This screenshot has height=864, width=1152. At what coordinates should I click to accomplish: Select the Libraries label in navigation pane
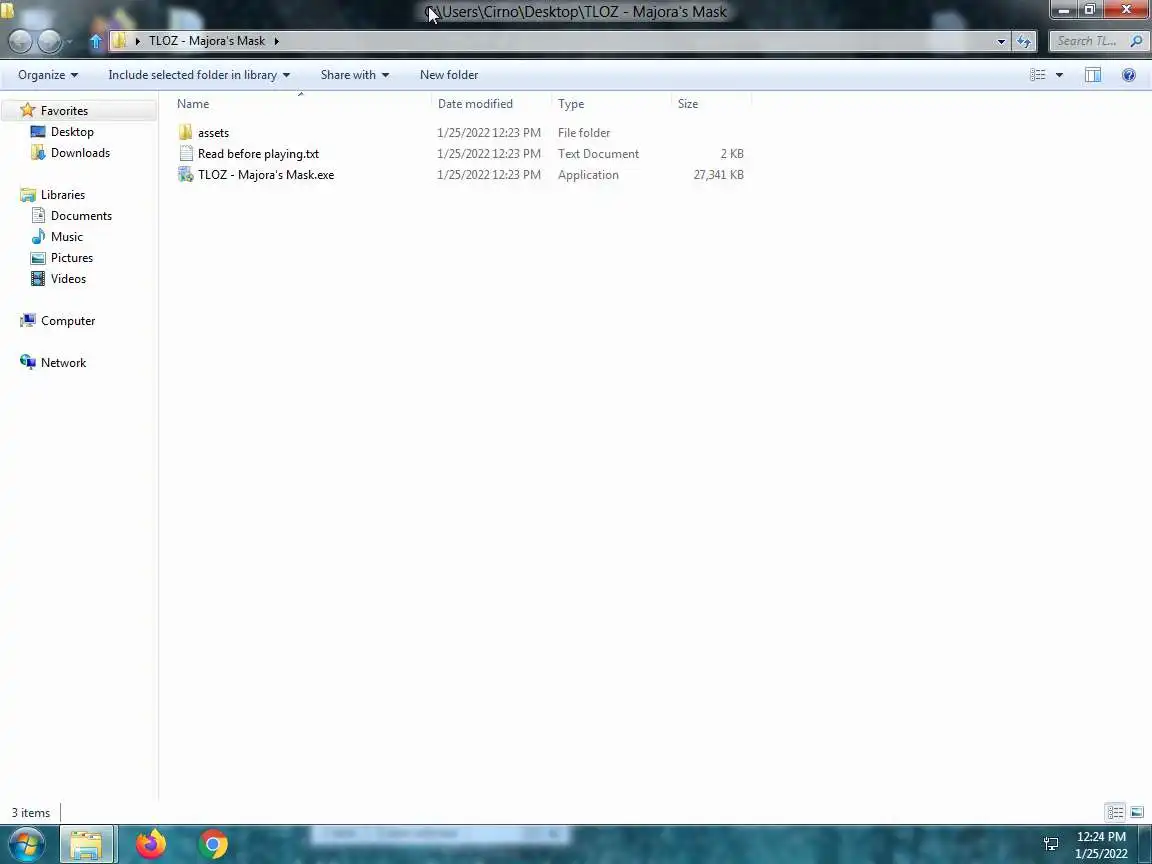click(x=62, y=195)
